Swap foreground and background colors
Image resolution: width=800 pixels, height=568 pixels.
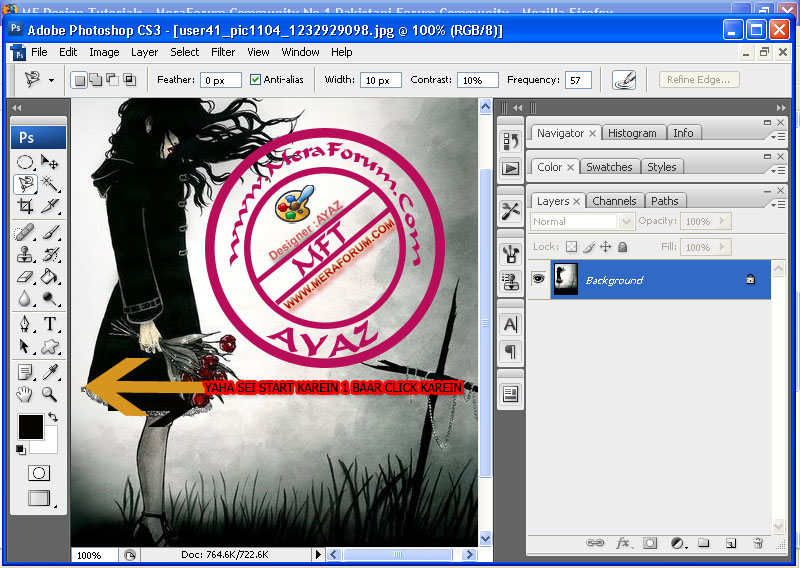click(53, 417)
